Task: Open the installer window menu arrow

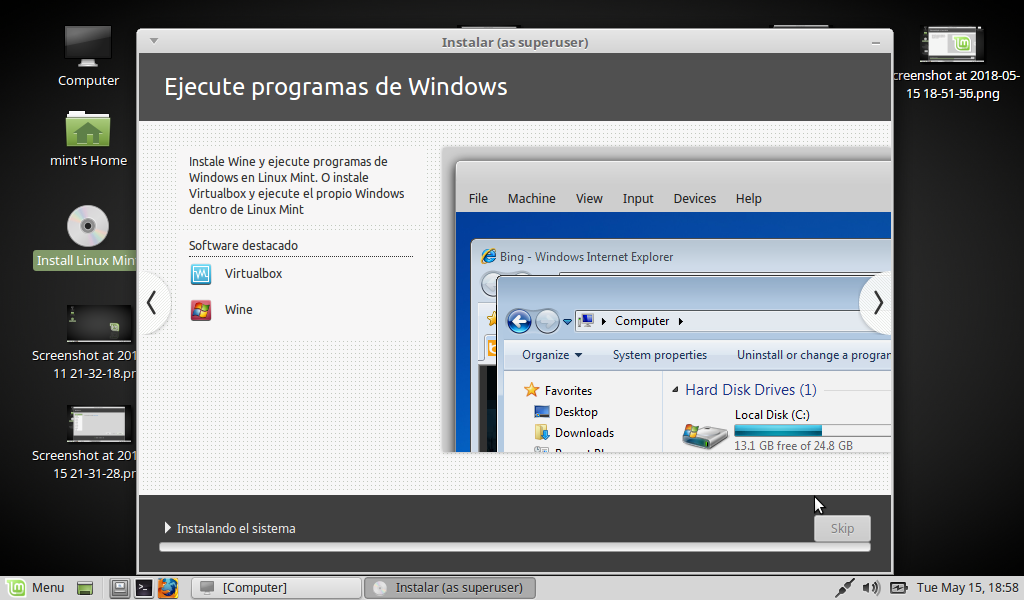Action: (153, 41)
